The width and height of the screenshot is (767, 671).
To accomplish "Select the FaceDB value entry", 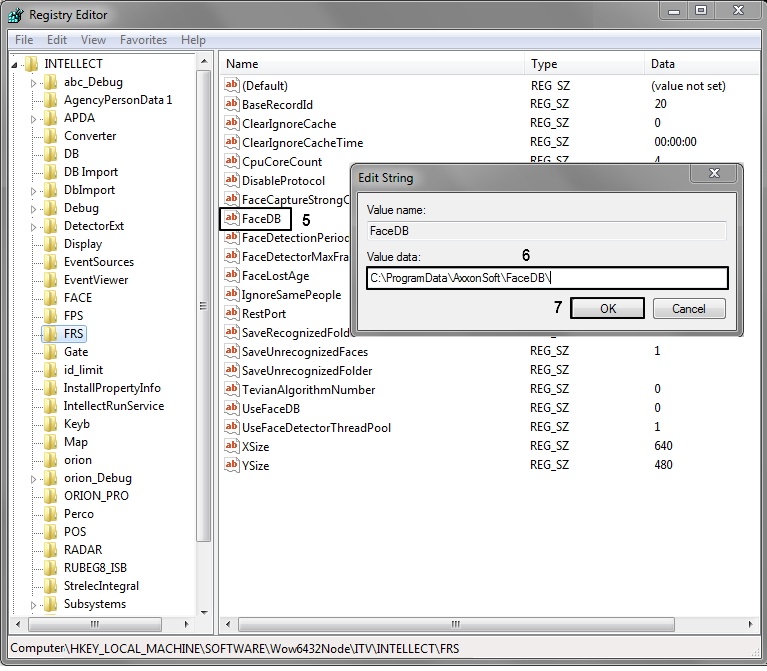I will click(261, 219).
